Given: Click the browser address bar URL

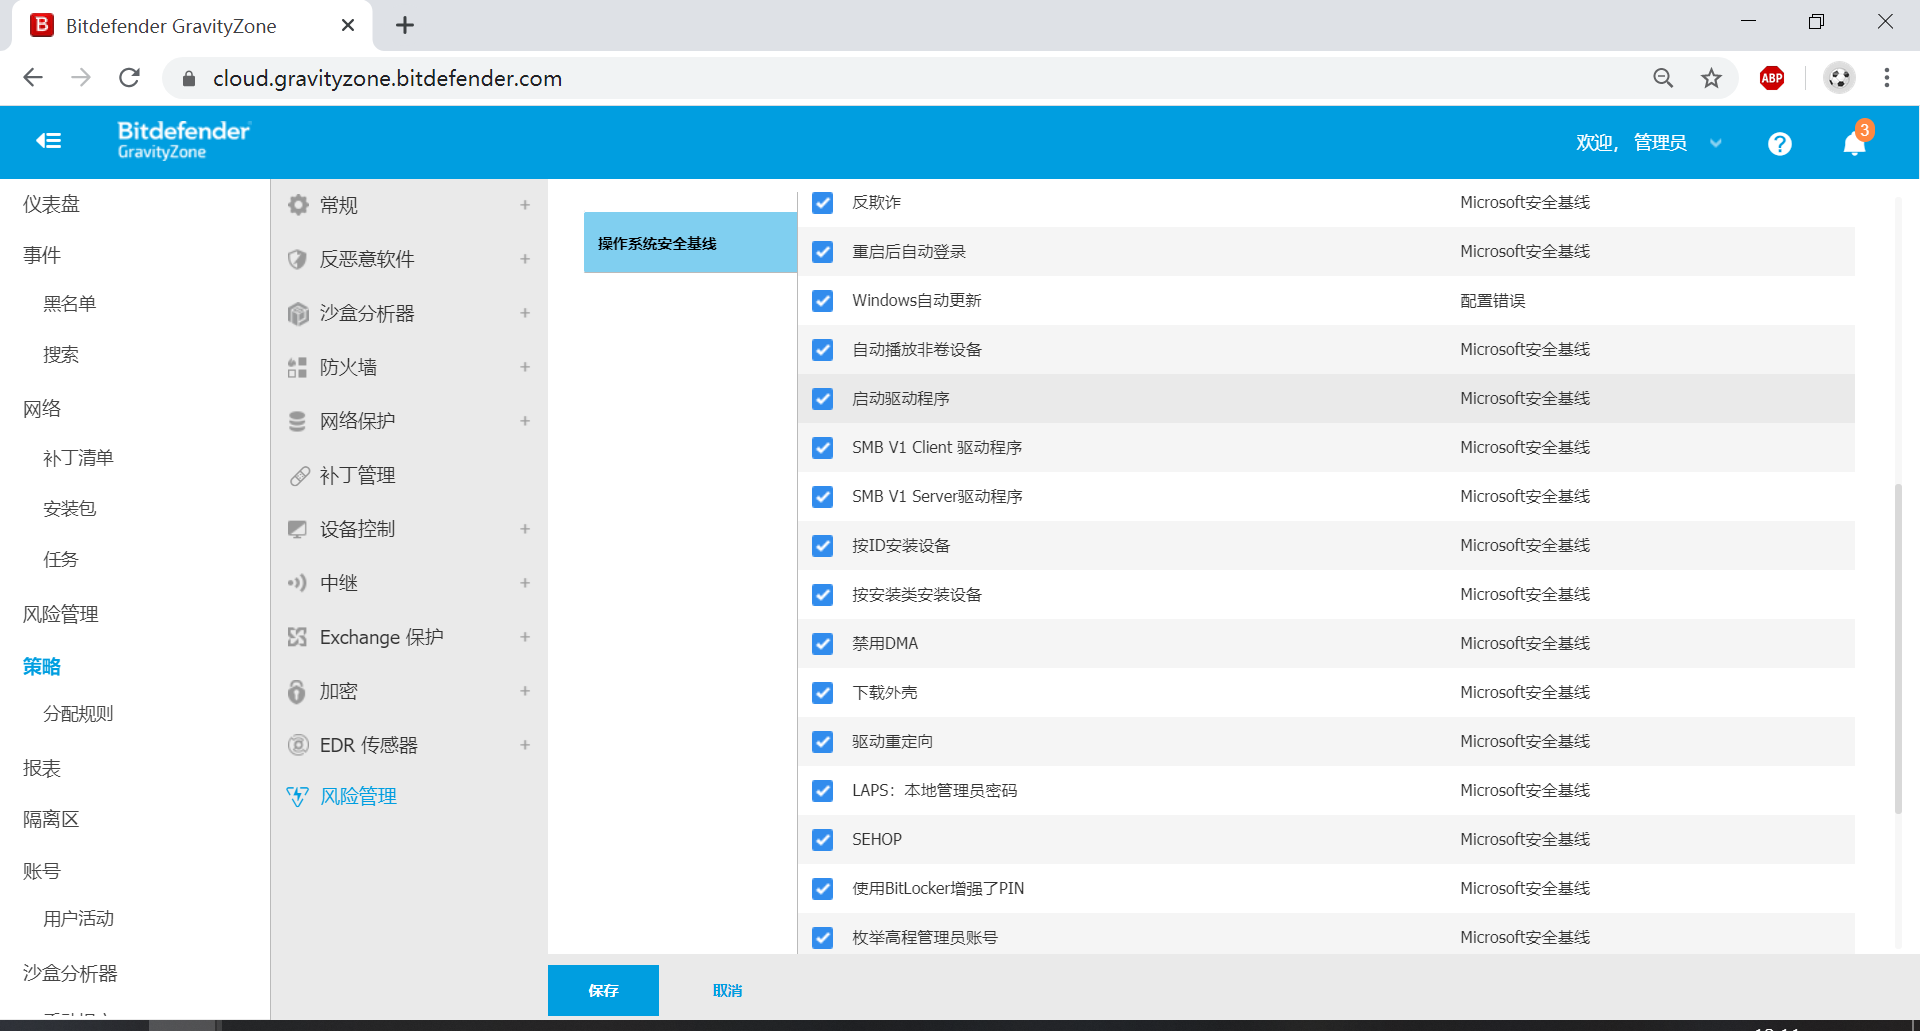Looking at the screenshot, I should pos(387,78).
